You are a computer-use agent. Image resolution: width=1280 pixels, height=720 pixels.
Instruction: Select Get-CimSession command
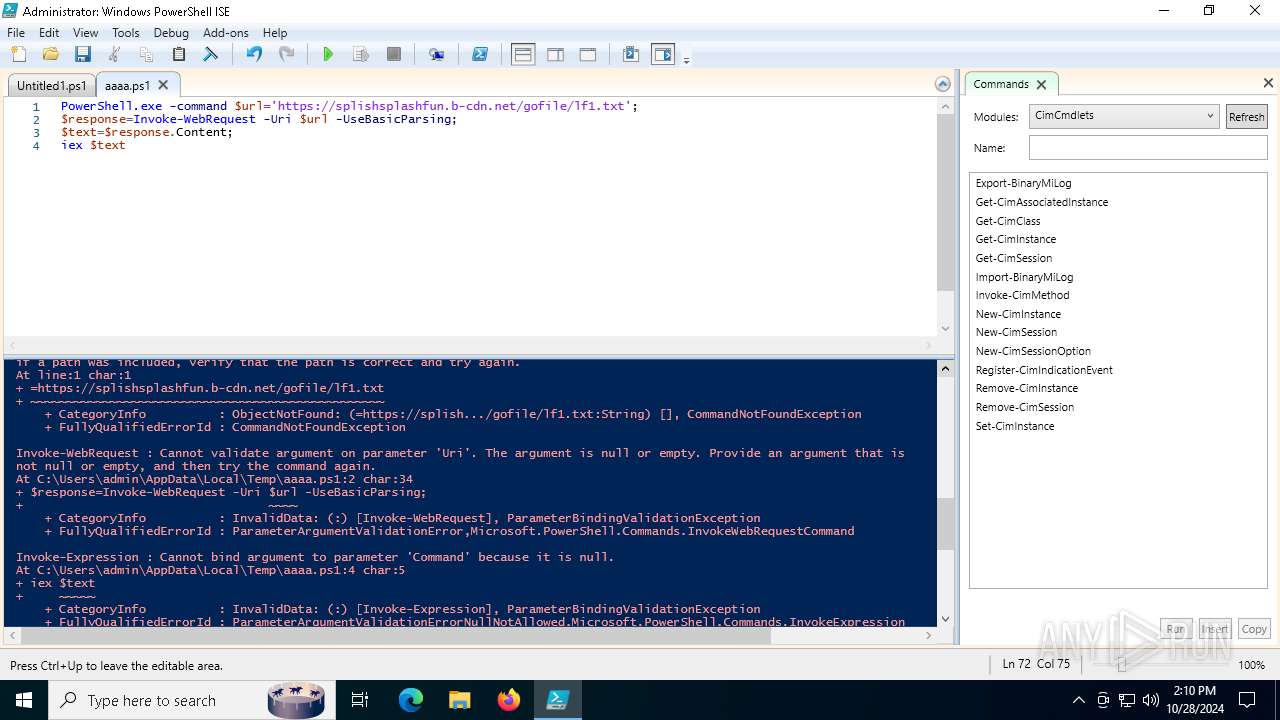(1013, 258)
